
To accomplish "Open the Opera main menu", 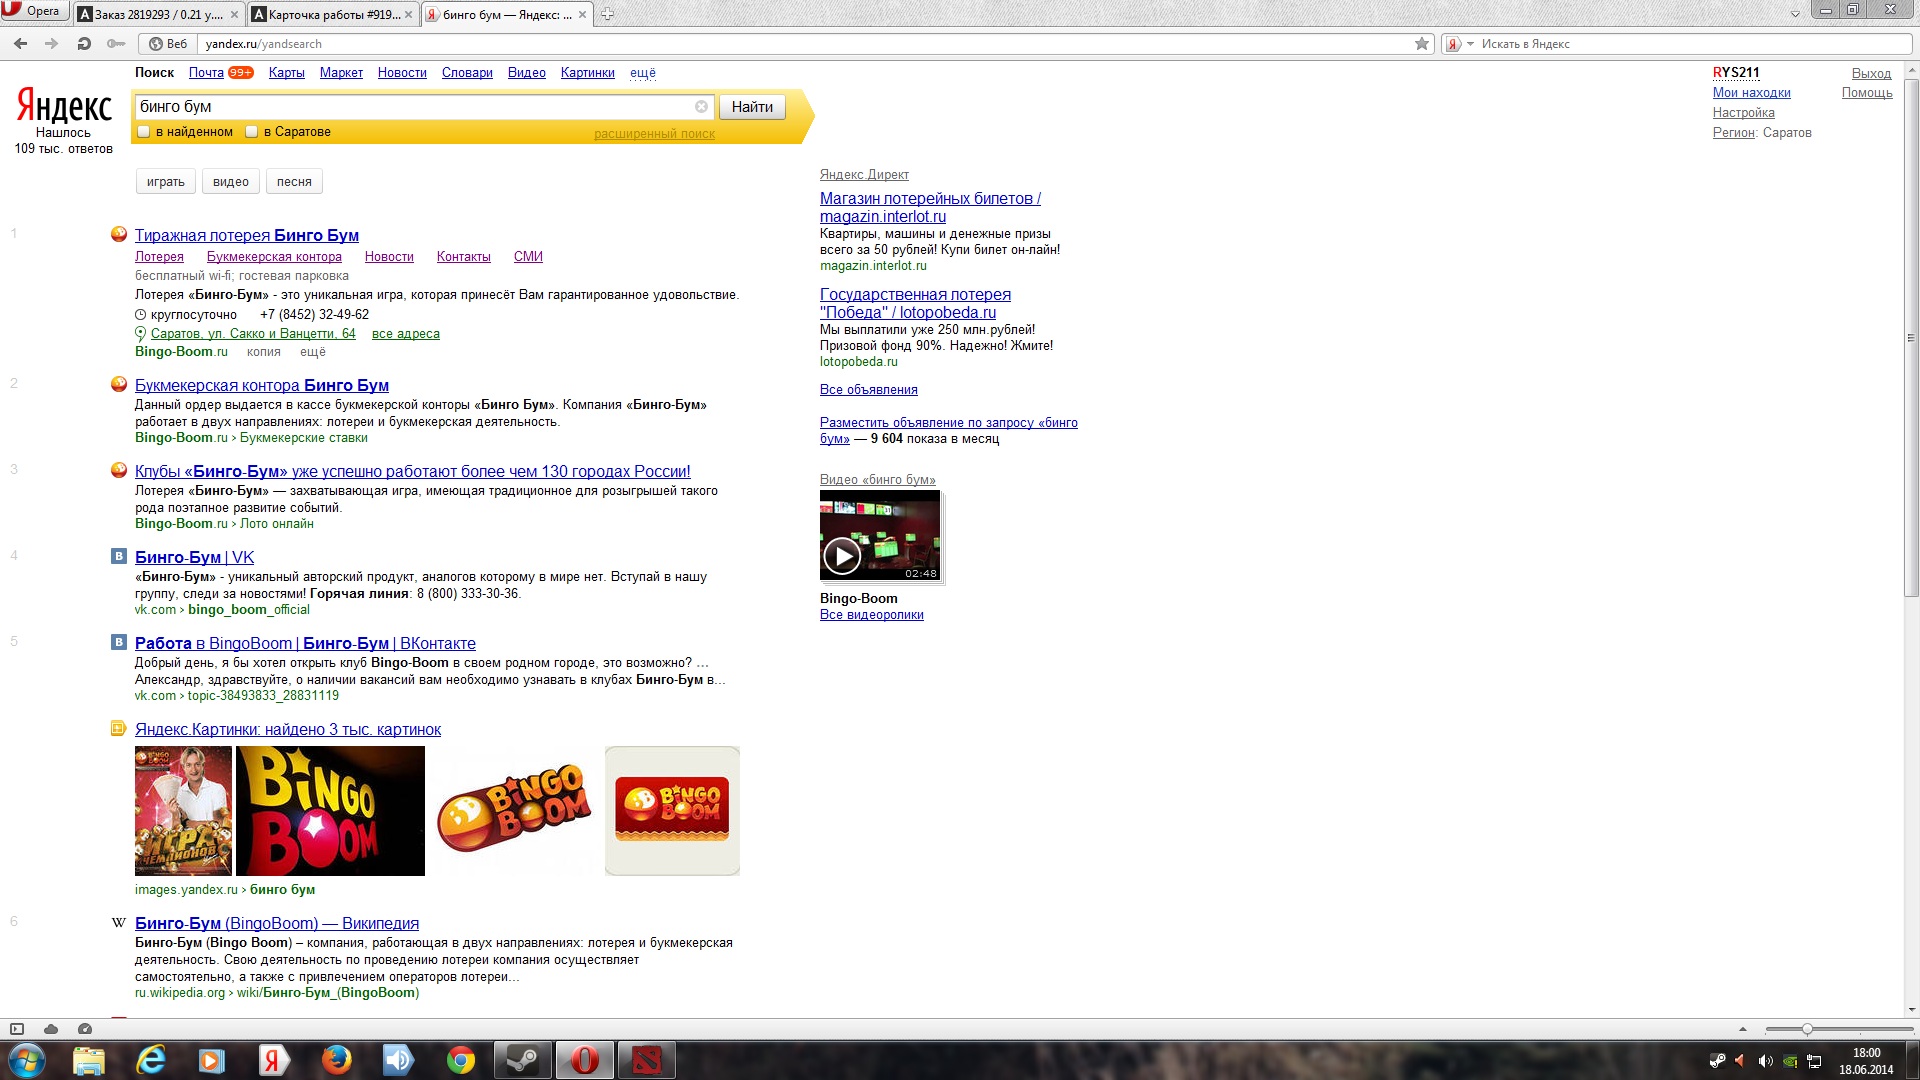I will click(x=33, y=11).
